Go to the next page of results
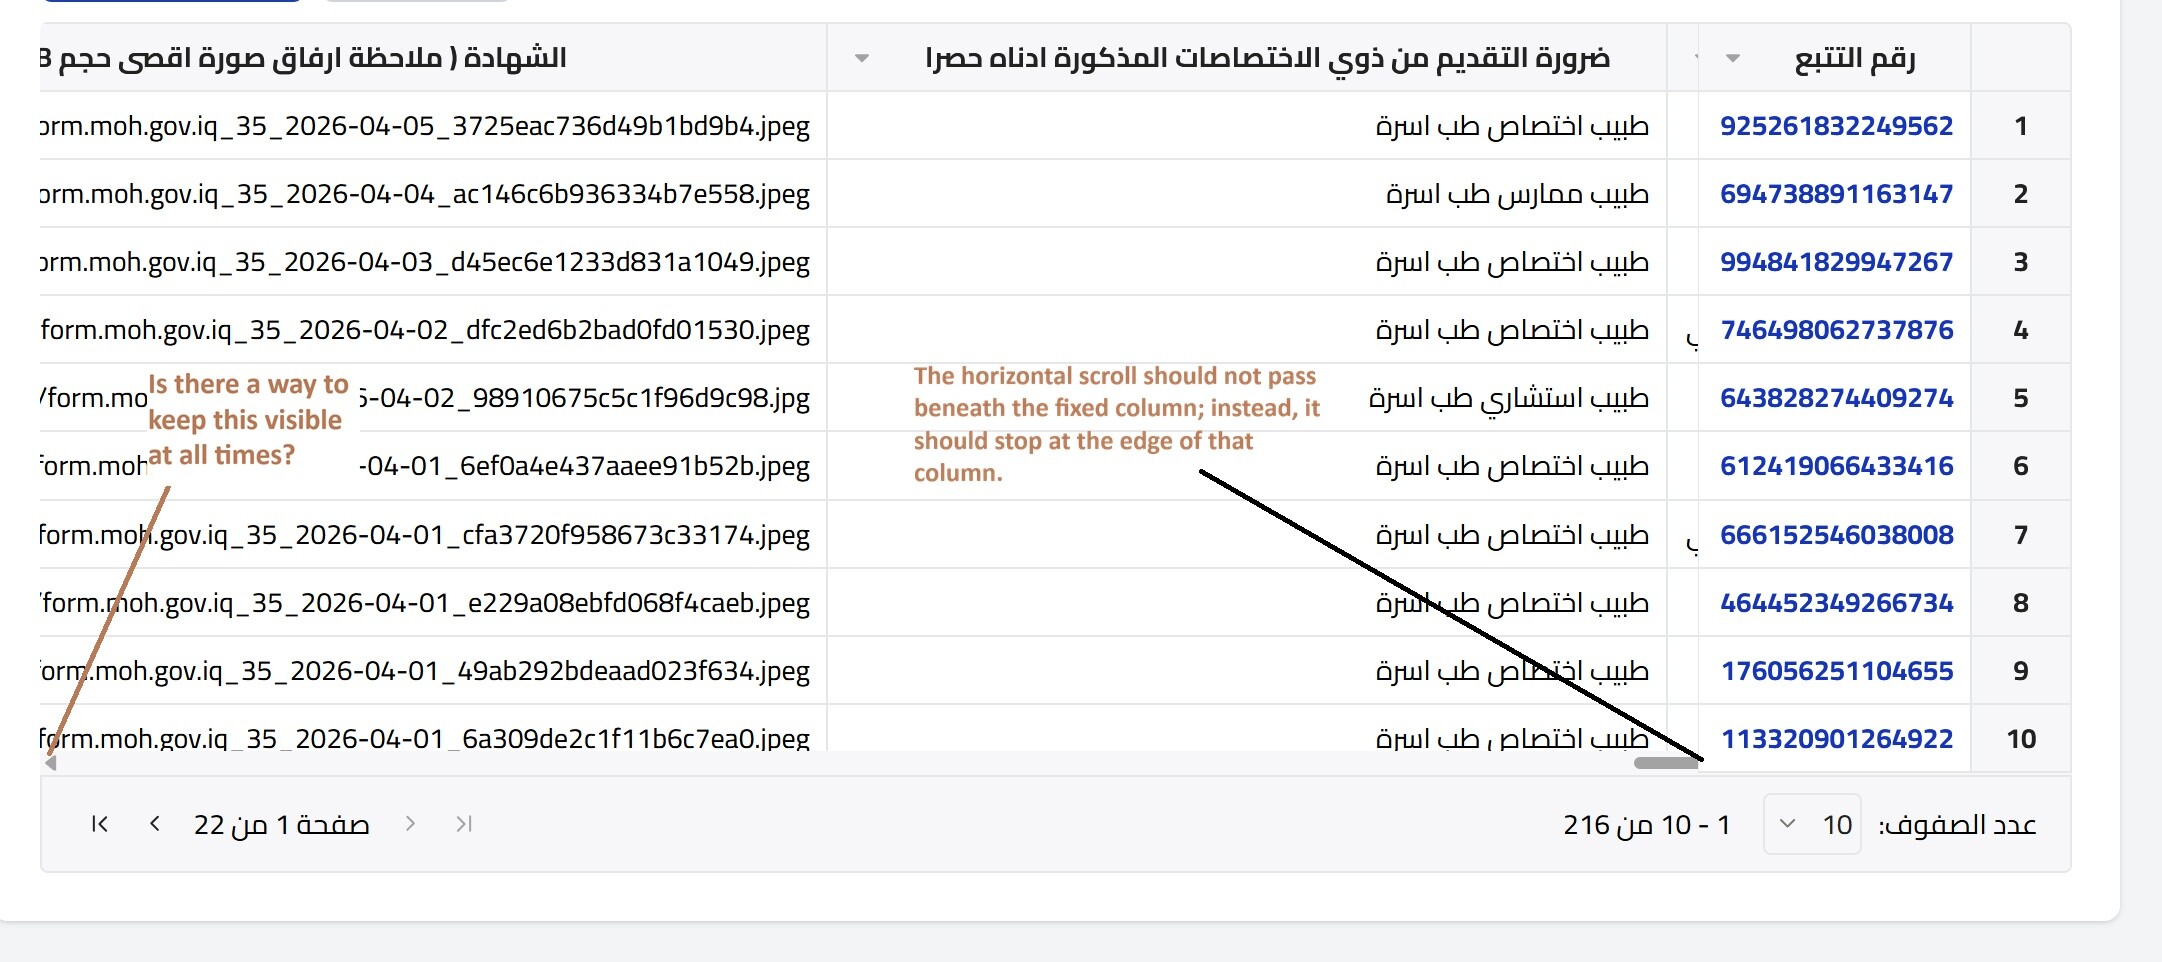The height and width of the screenshot is (962, 2162). [x=155, y=824]
